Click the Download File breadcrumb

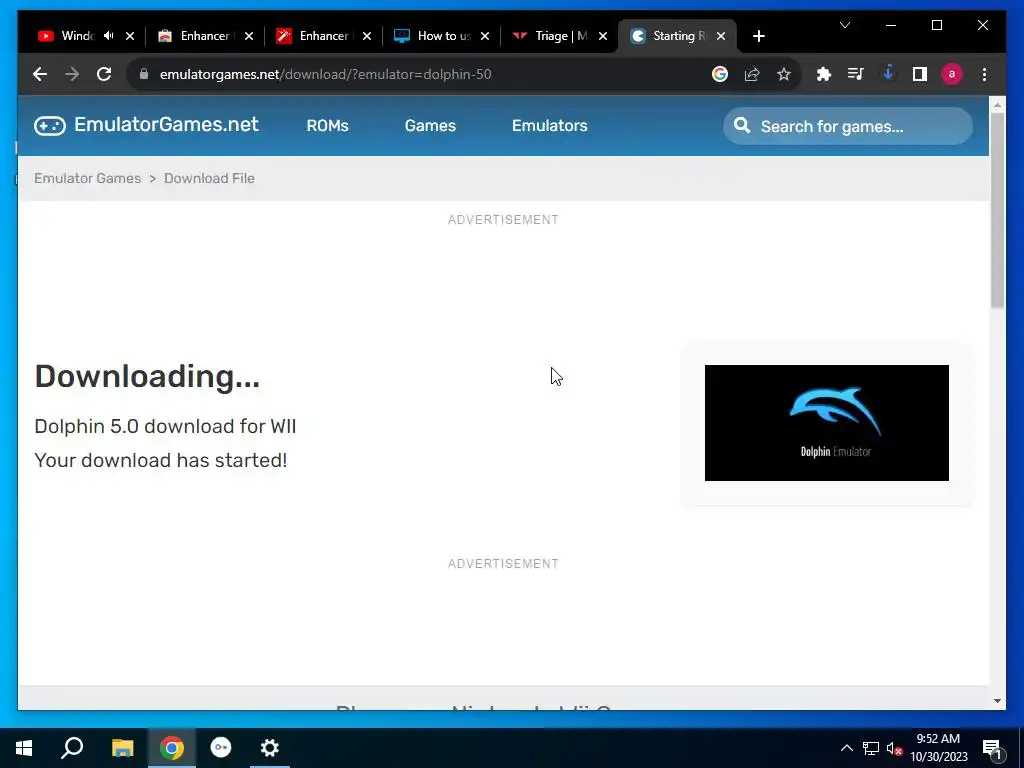pos(209,178)
